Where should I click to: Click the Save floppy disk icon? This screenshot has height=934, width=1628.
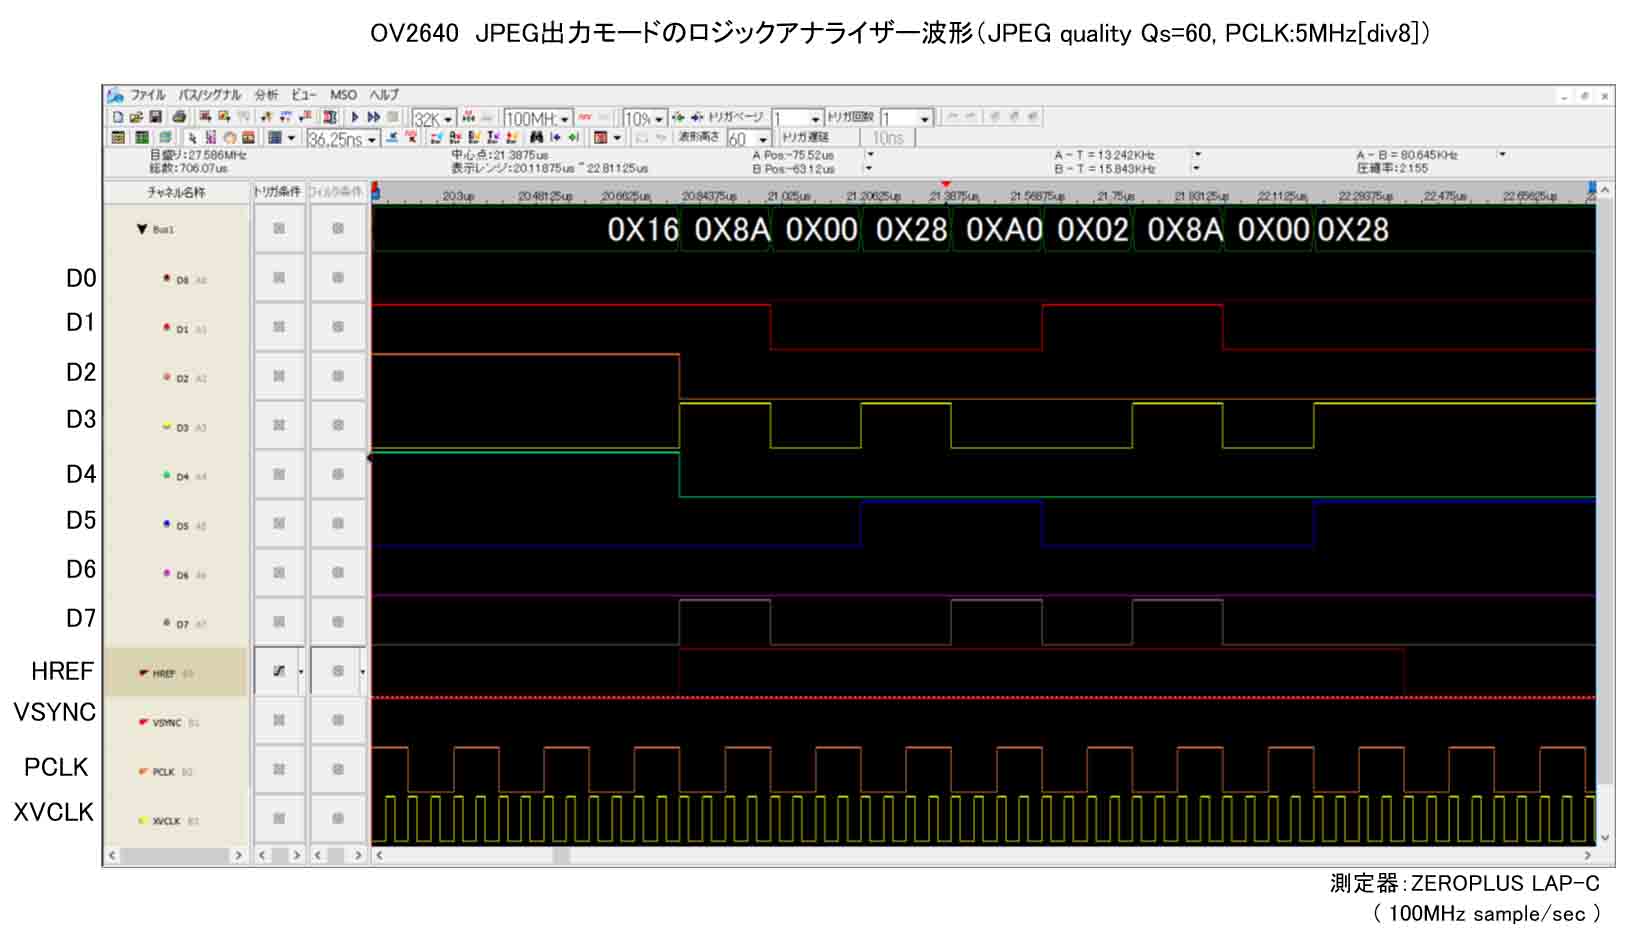(155, 118)
